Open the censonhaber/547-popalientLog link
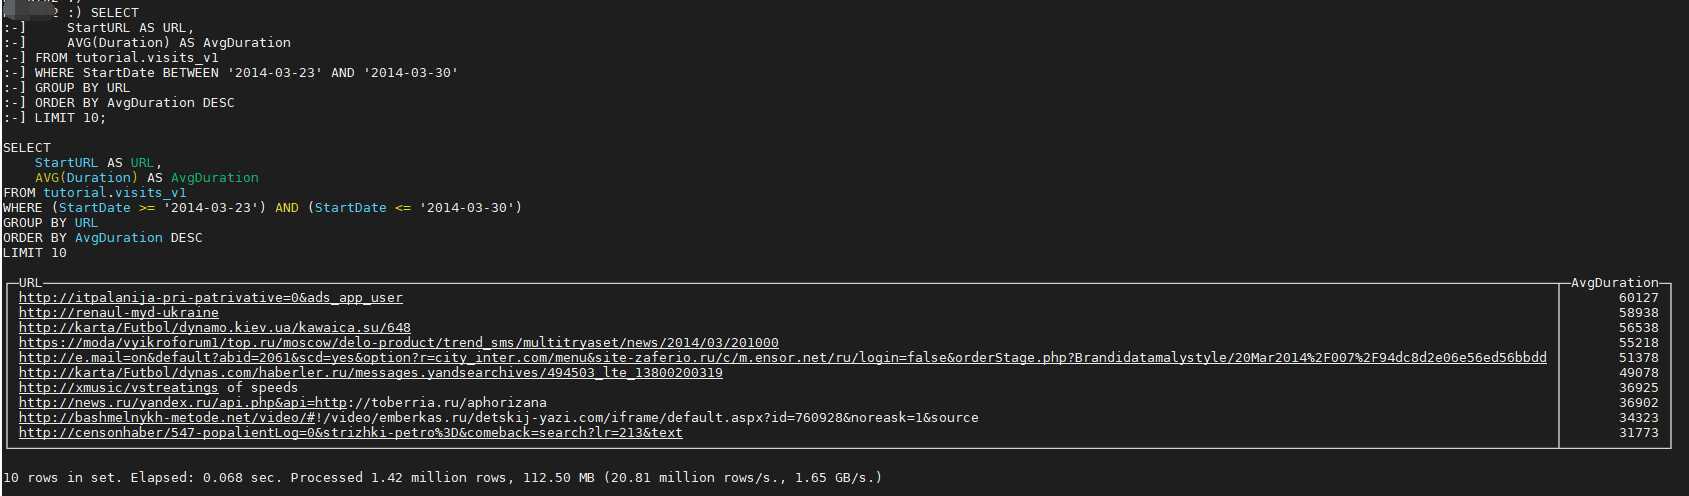The height and width of the screenshot is (496, 1689). click(351, 433)
